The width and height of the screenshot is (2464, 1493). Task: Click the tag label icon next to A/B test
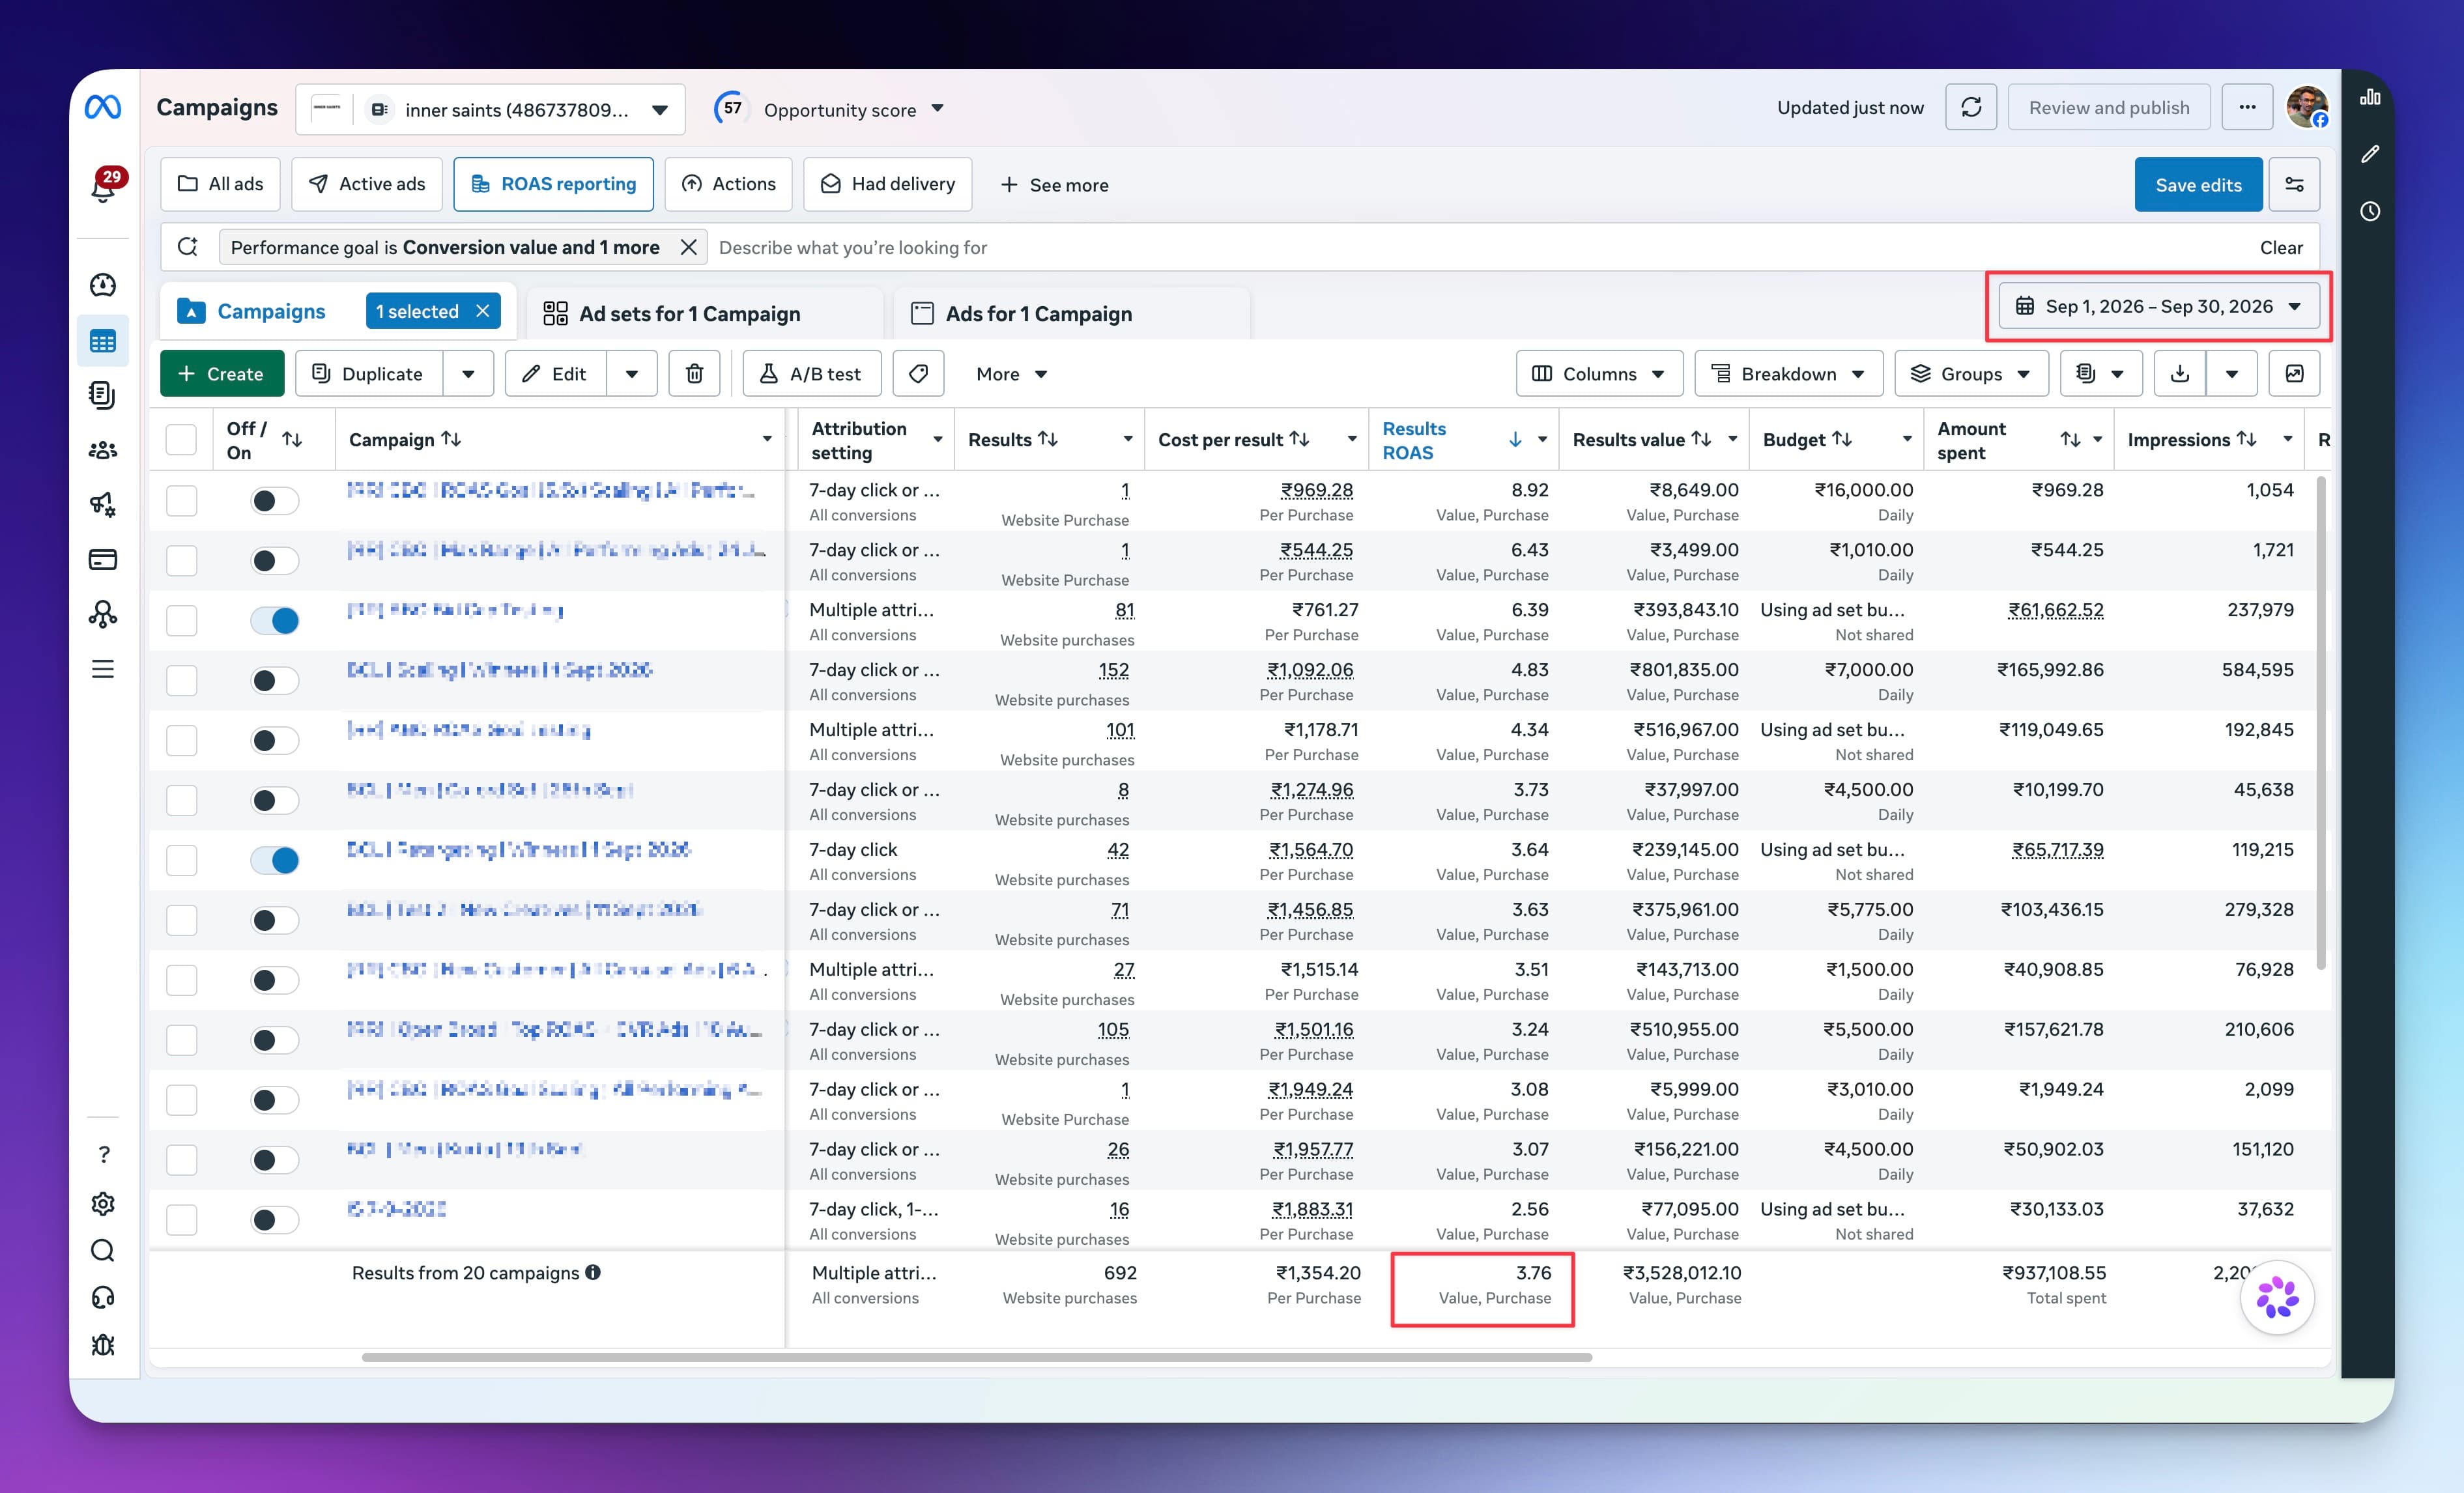918,373
